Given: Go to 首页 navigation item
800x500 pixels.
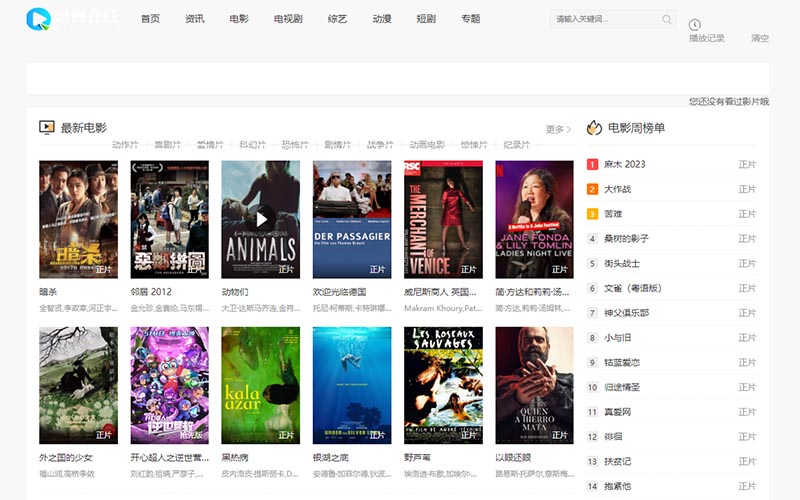Looking at the screenshot, I should pyautogui.click(x=151, y=19).
